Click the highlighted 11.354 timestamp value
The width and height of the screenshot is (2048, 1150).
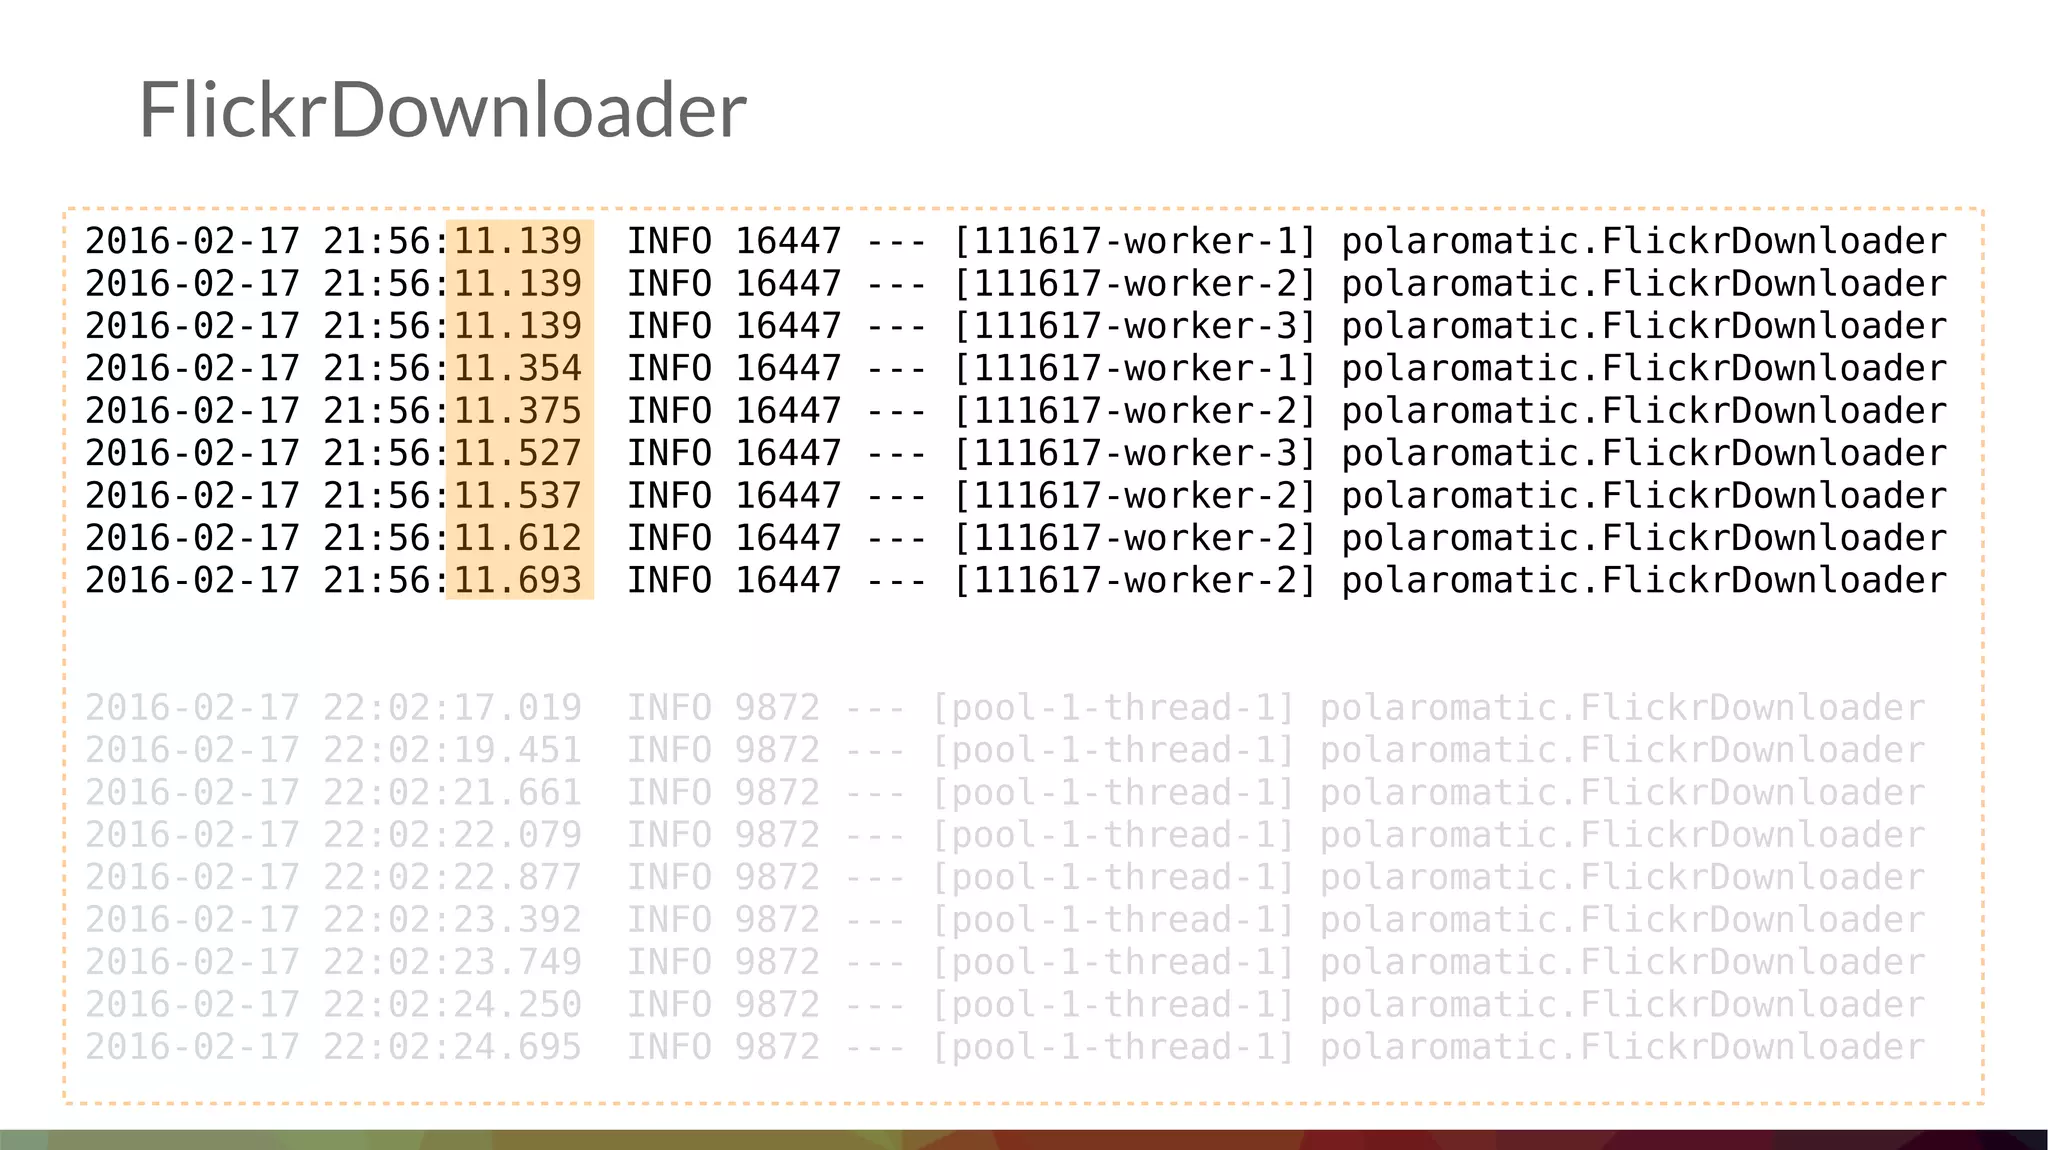pos(518,369)
